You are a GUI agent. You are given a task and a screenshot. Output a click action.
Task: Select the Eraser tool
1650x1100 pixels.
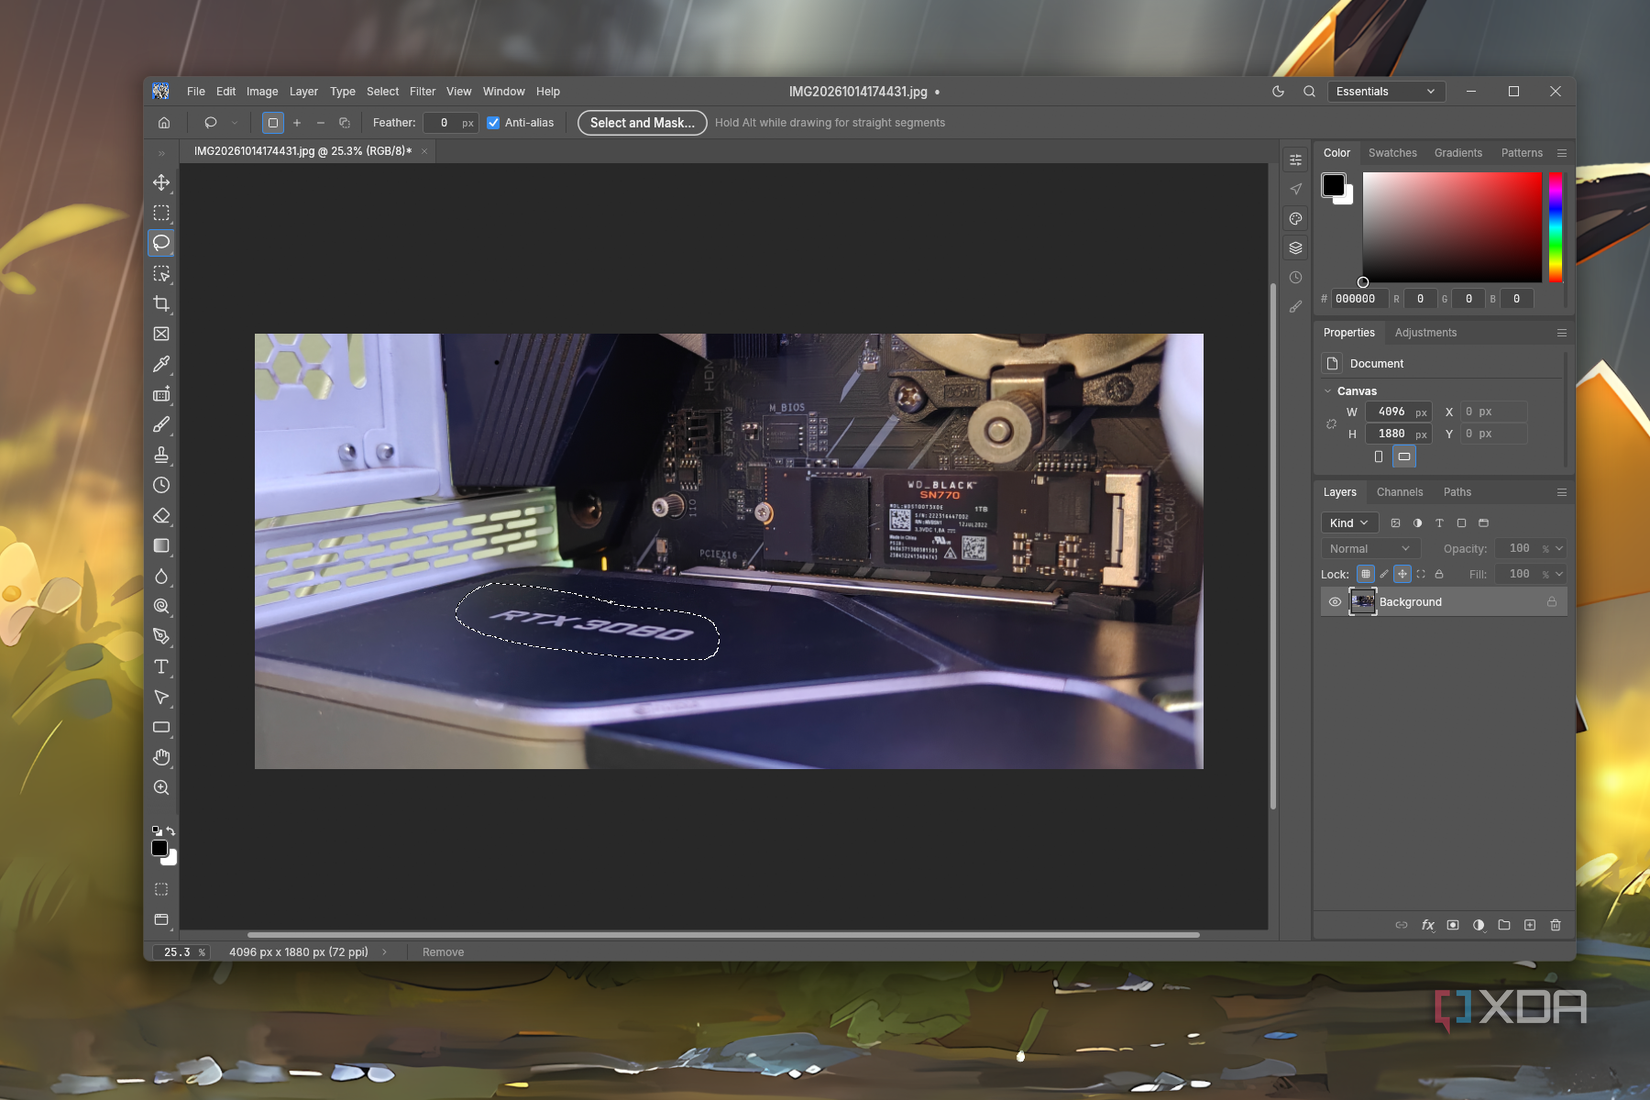161,516
